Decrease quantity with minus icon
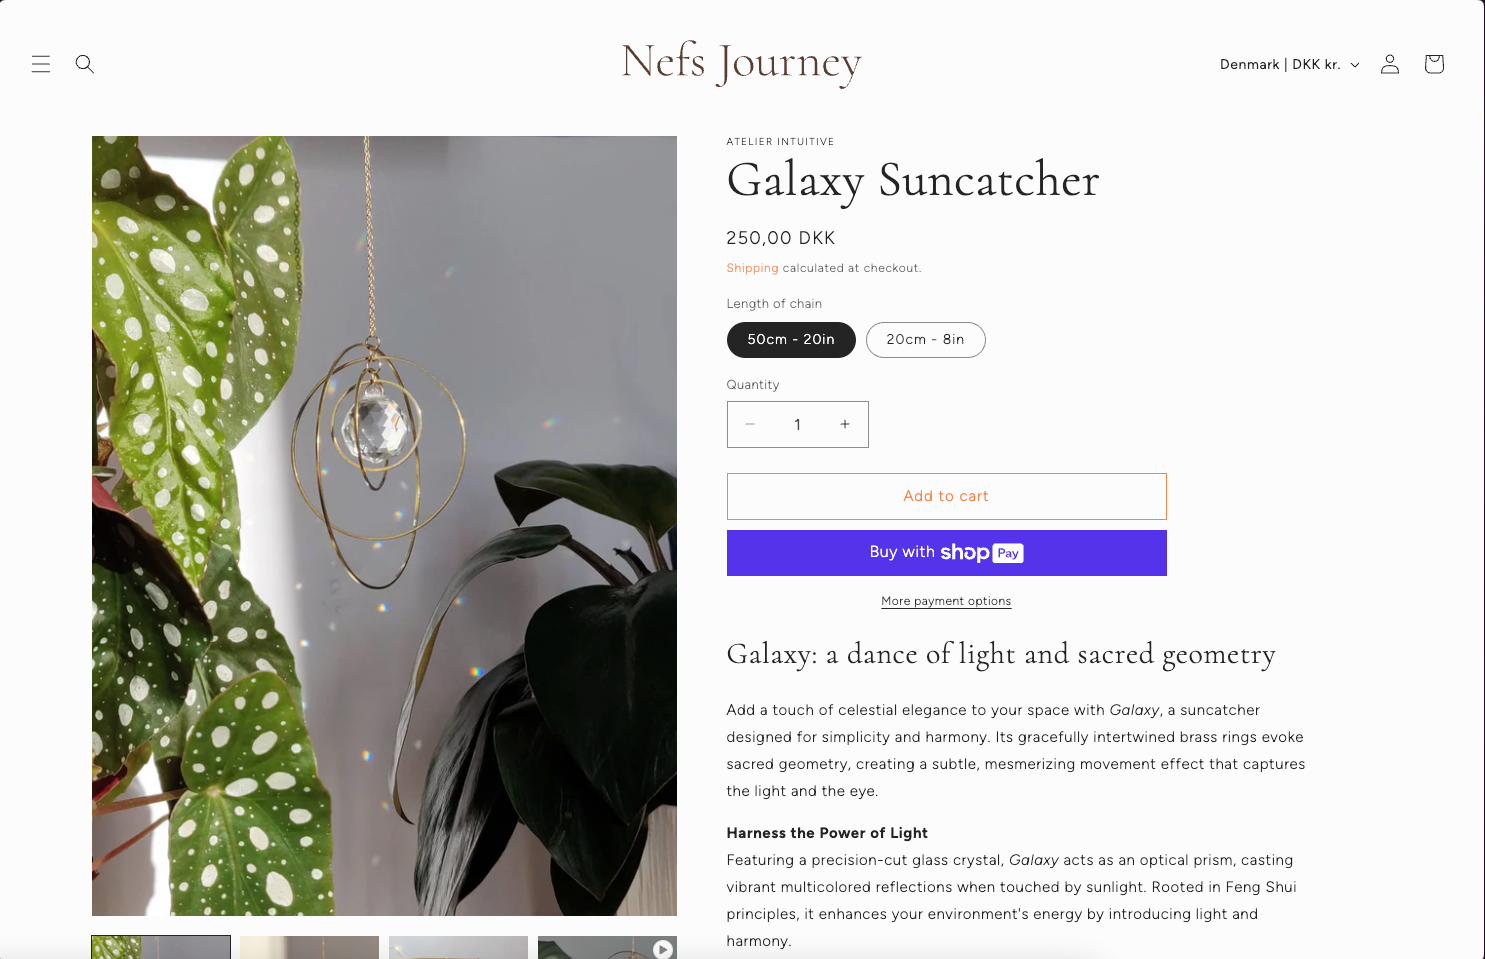This screenshot has width=1485, height=959. click(x=750, y=424)
